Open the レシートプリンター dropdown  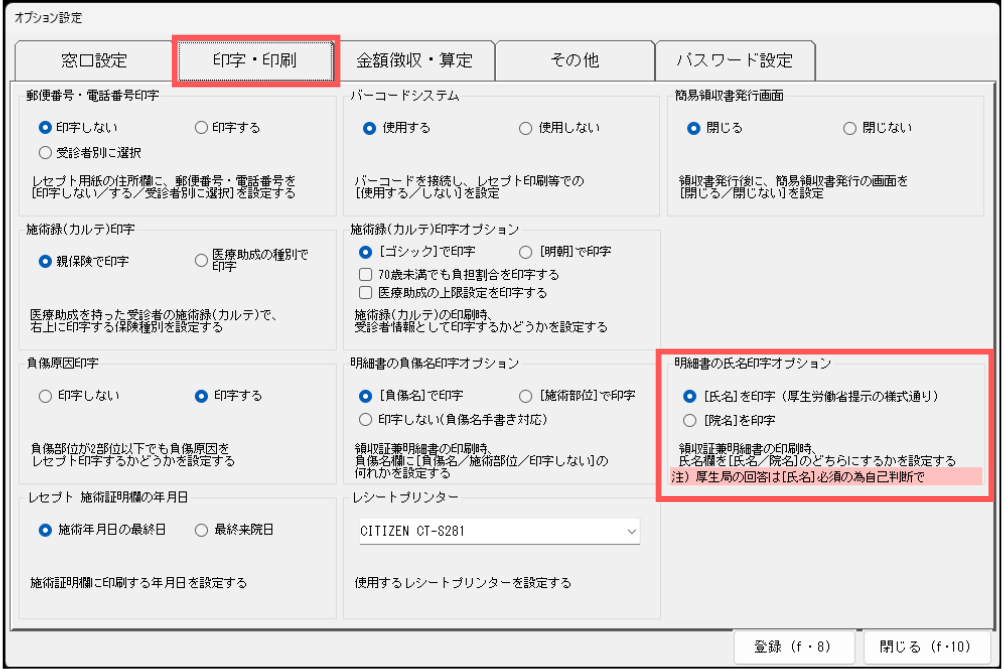[x=499, y=531]
